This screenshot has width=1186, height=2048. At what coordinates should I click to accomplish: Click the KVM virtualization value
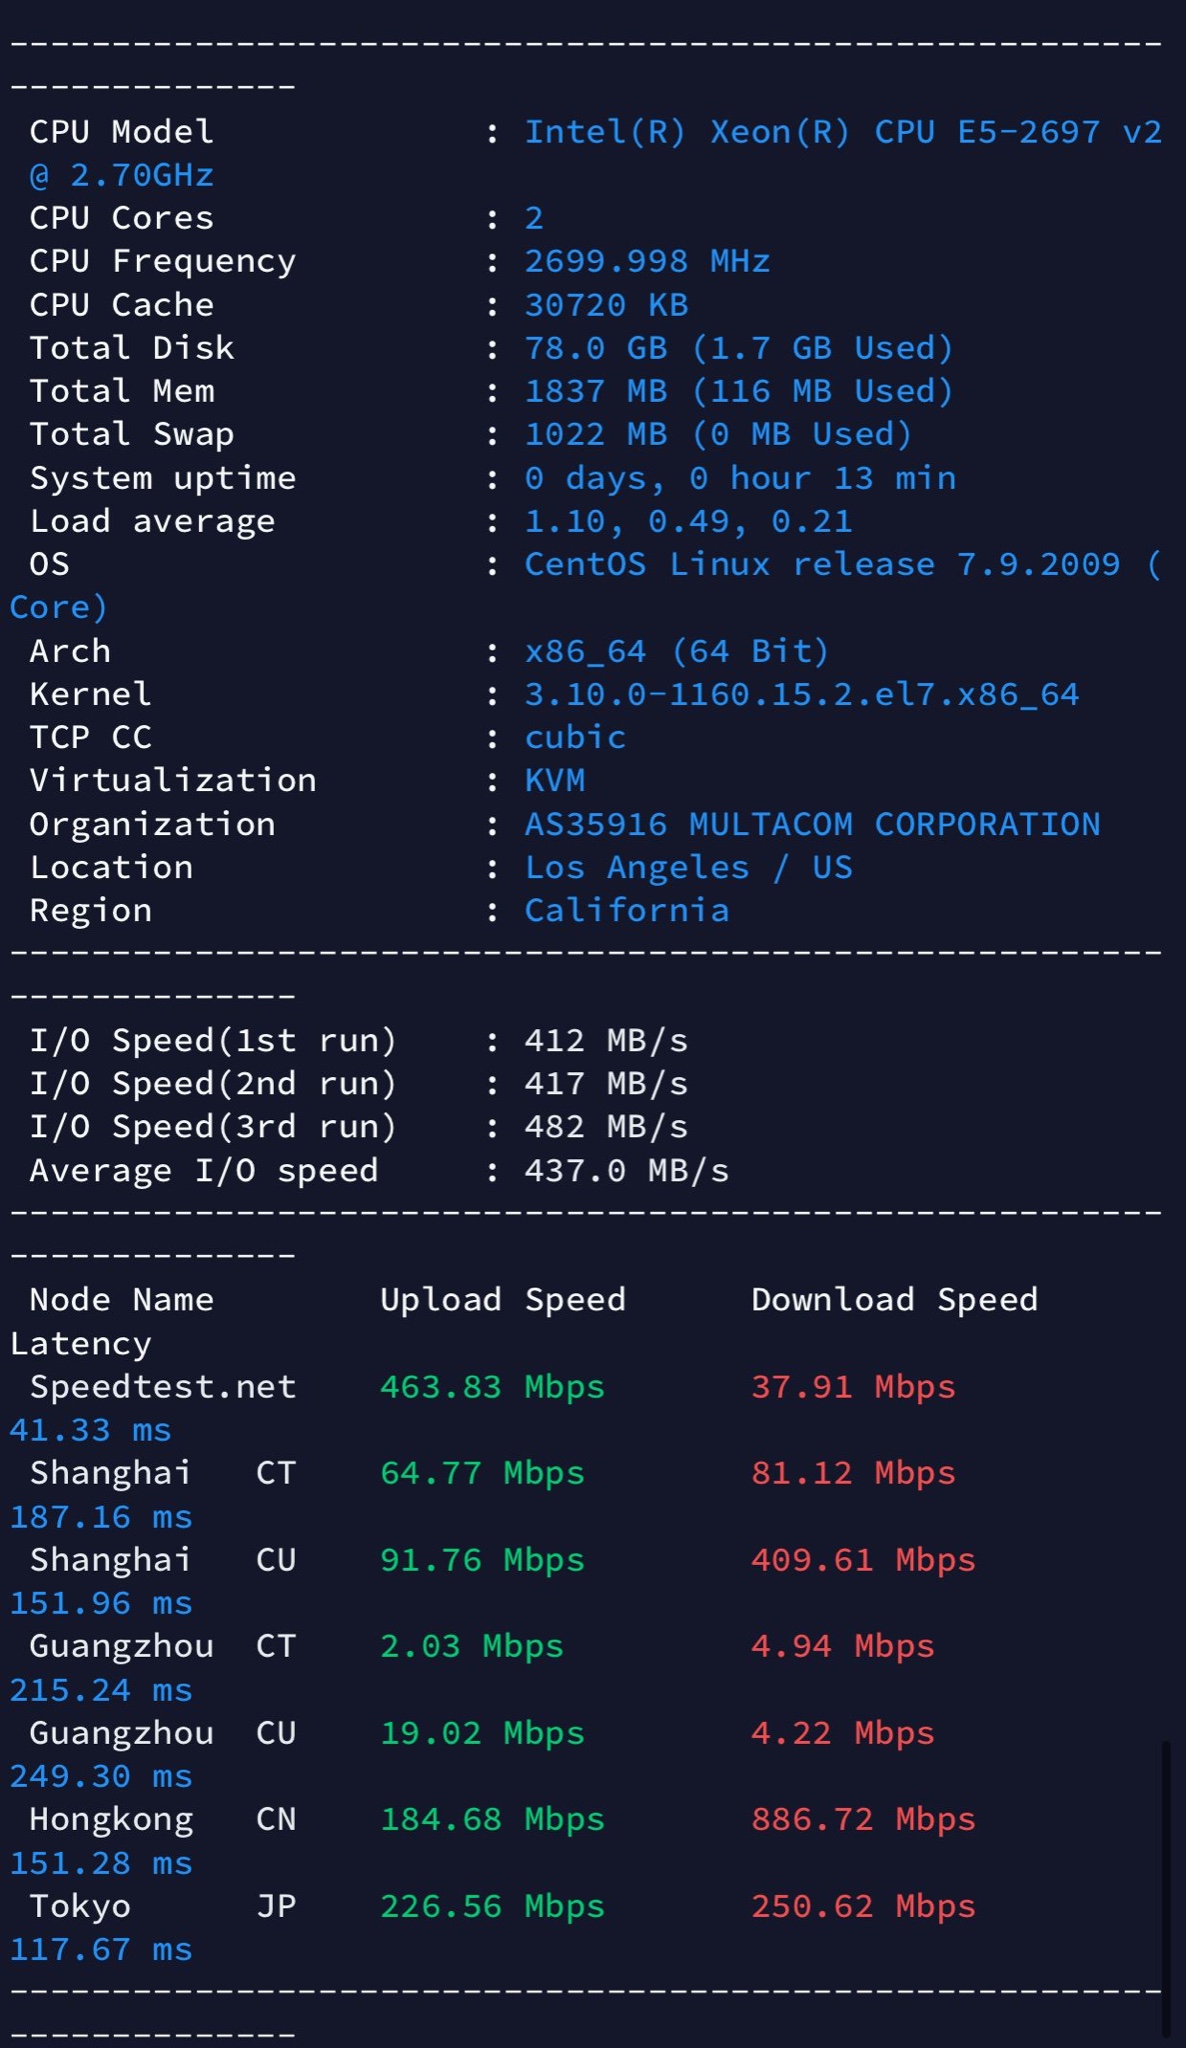(555, 780)
